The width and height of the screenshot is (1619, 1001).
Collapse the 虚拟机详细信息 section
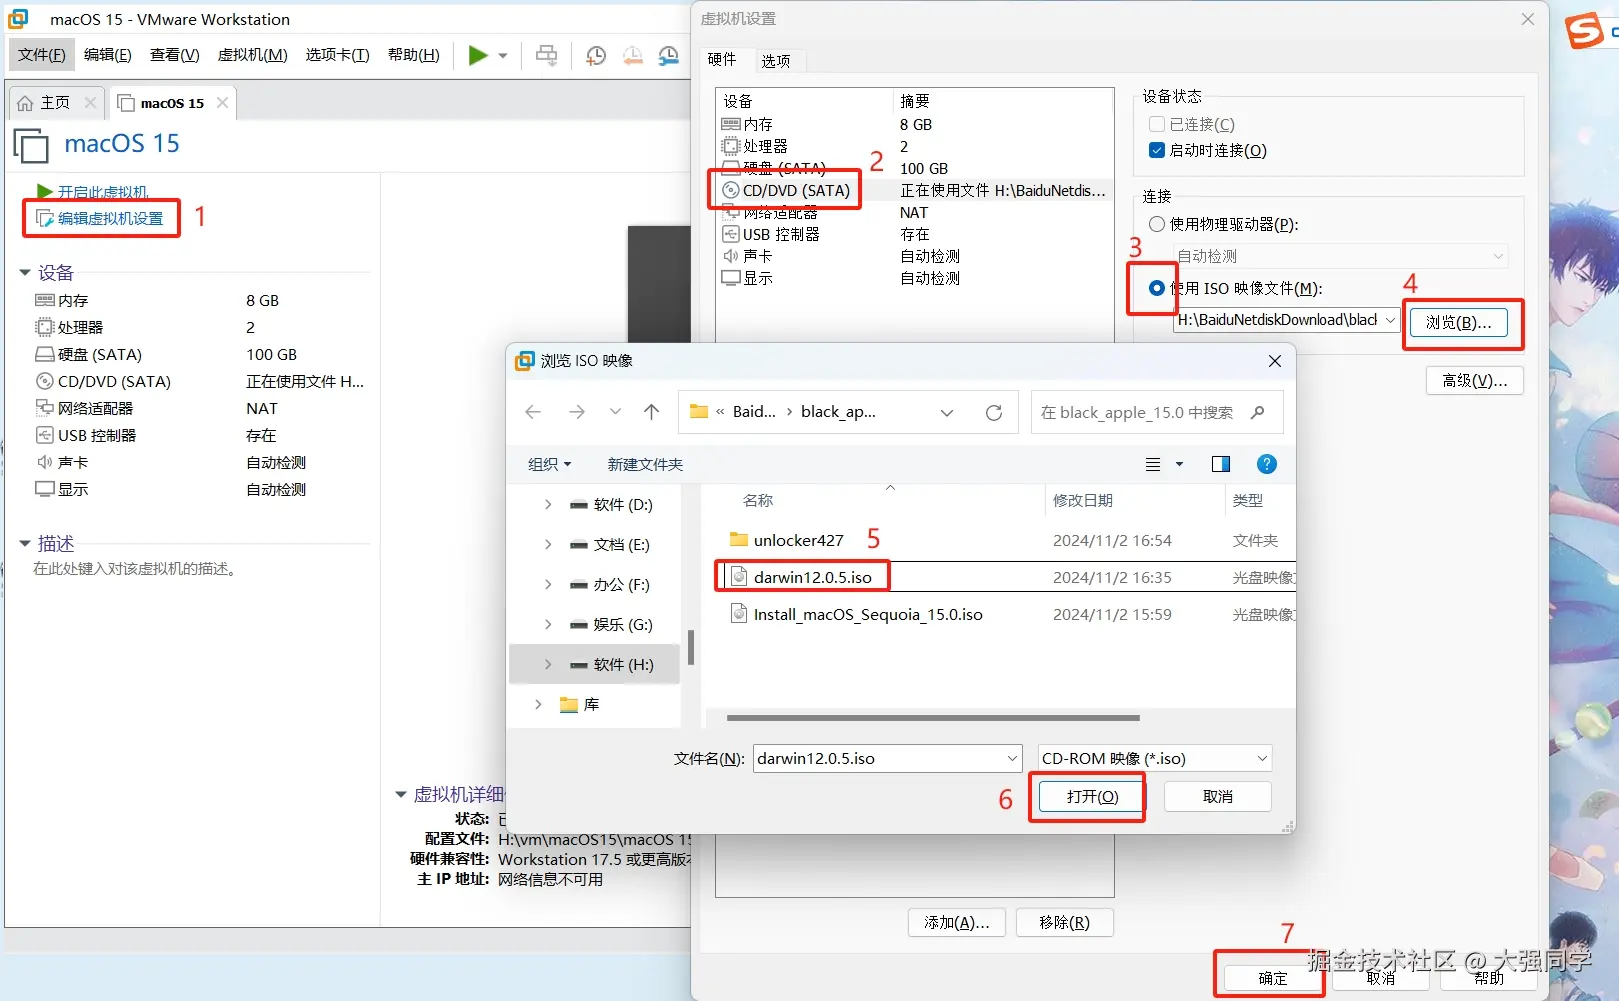pos(401,794)
